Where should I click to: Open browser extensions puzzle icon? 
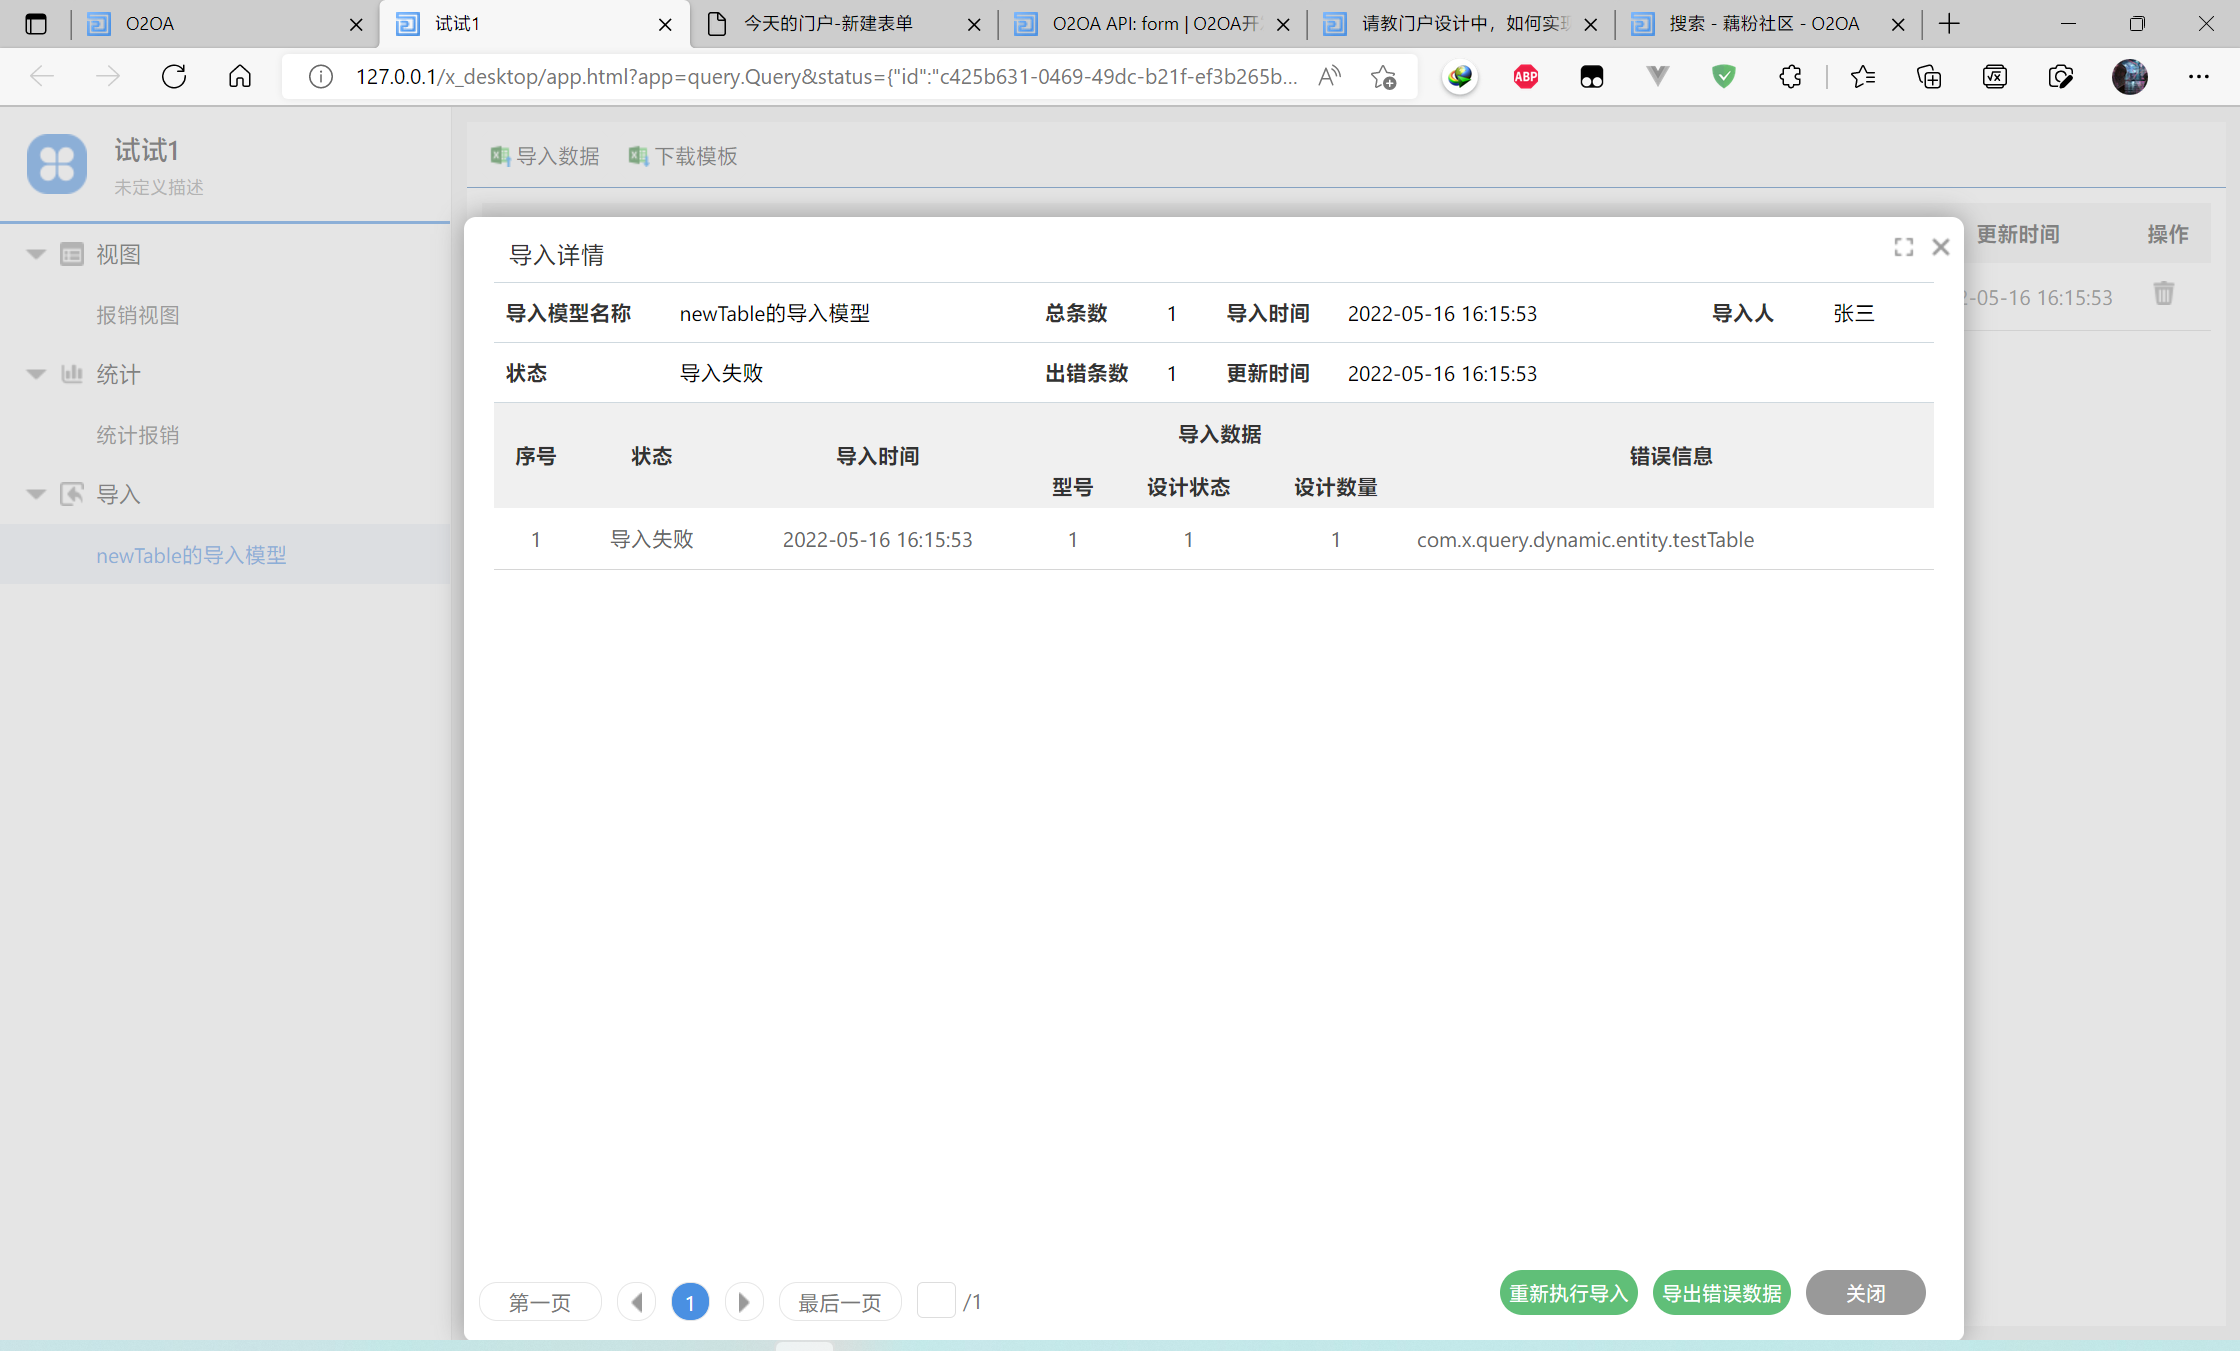coord(1790,77)
